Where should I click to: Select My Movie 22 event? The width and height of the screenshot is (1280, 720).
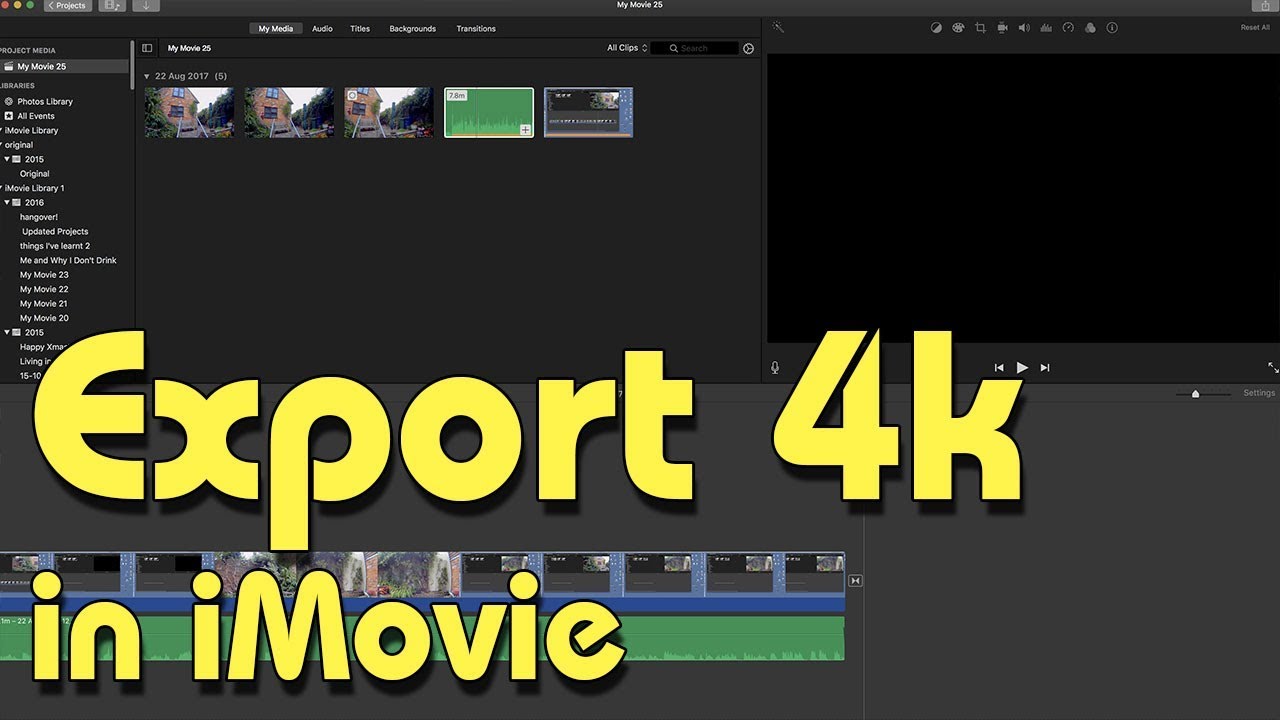44,289
